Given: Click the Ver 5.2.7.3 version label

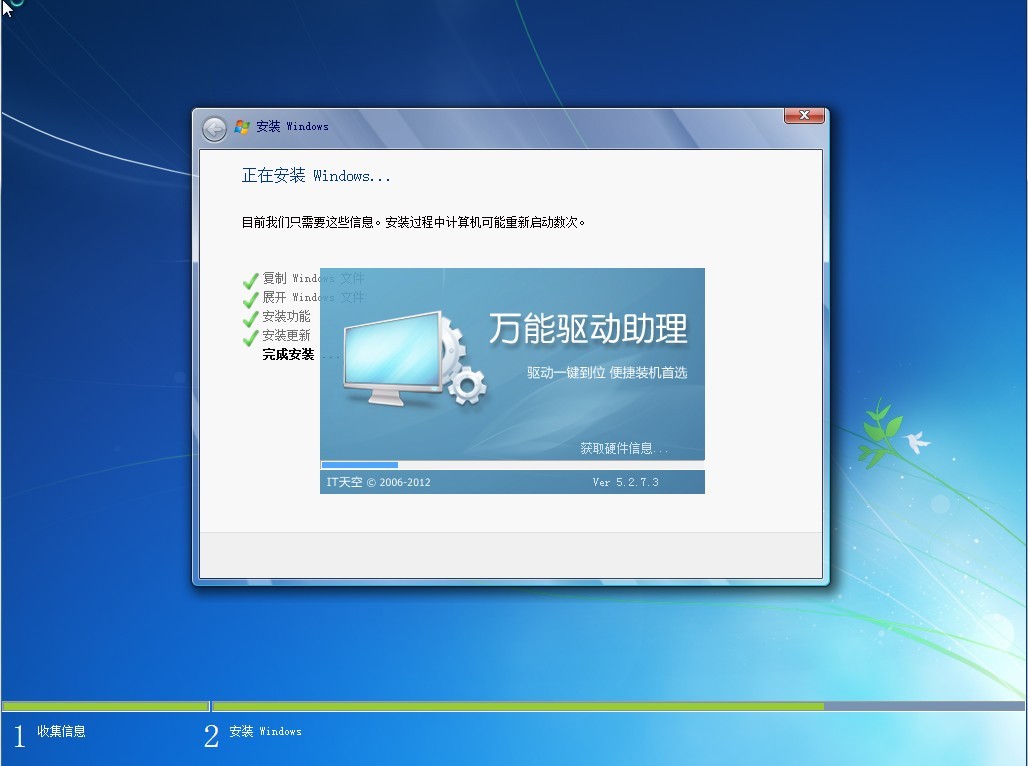Looking at the screenshot, I should coord(625,482).
